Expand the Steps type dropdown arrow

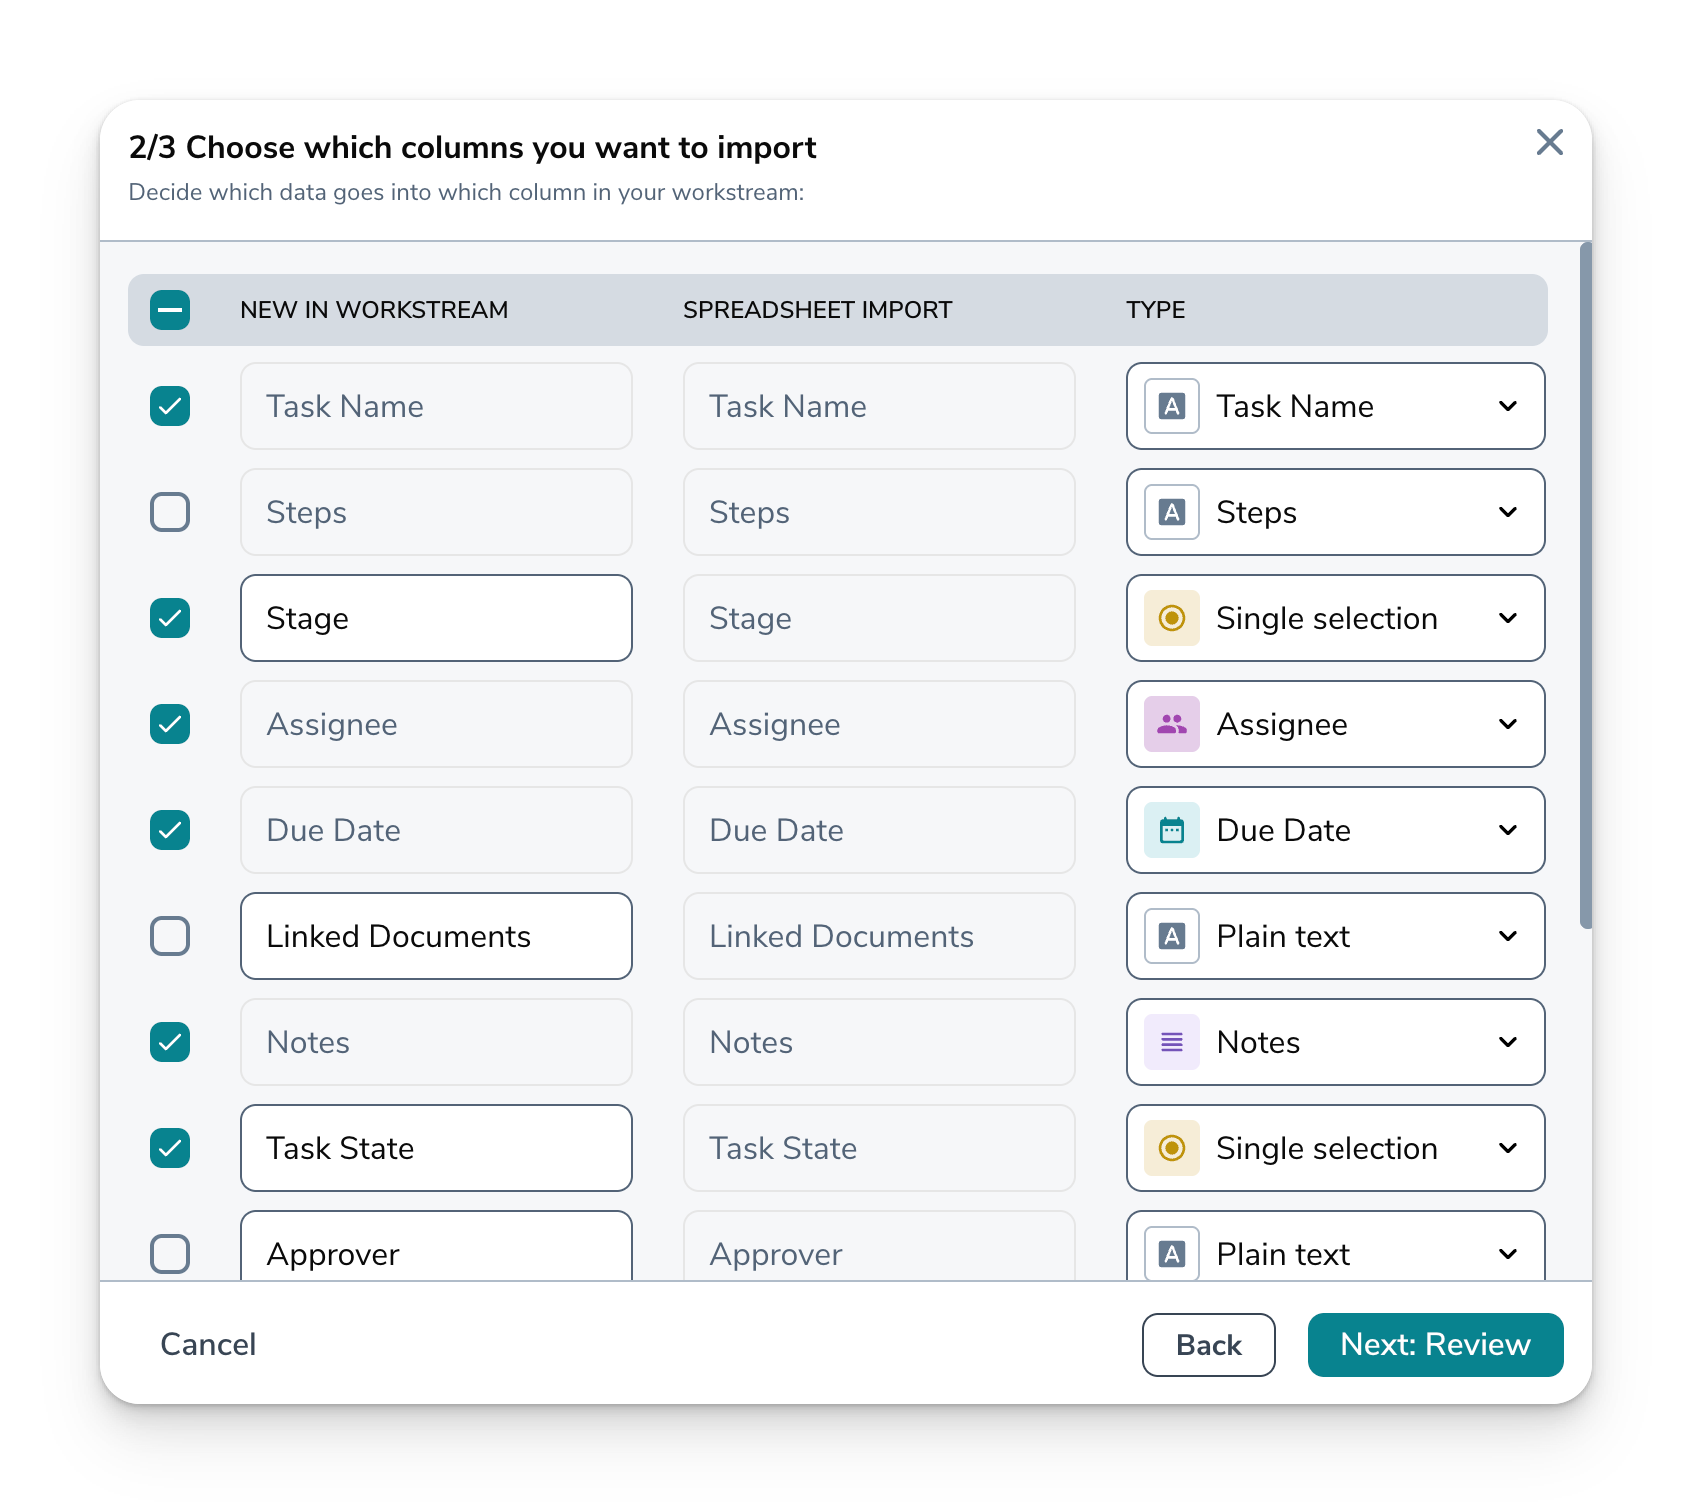(x=1507, y=512)
